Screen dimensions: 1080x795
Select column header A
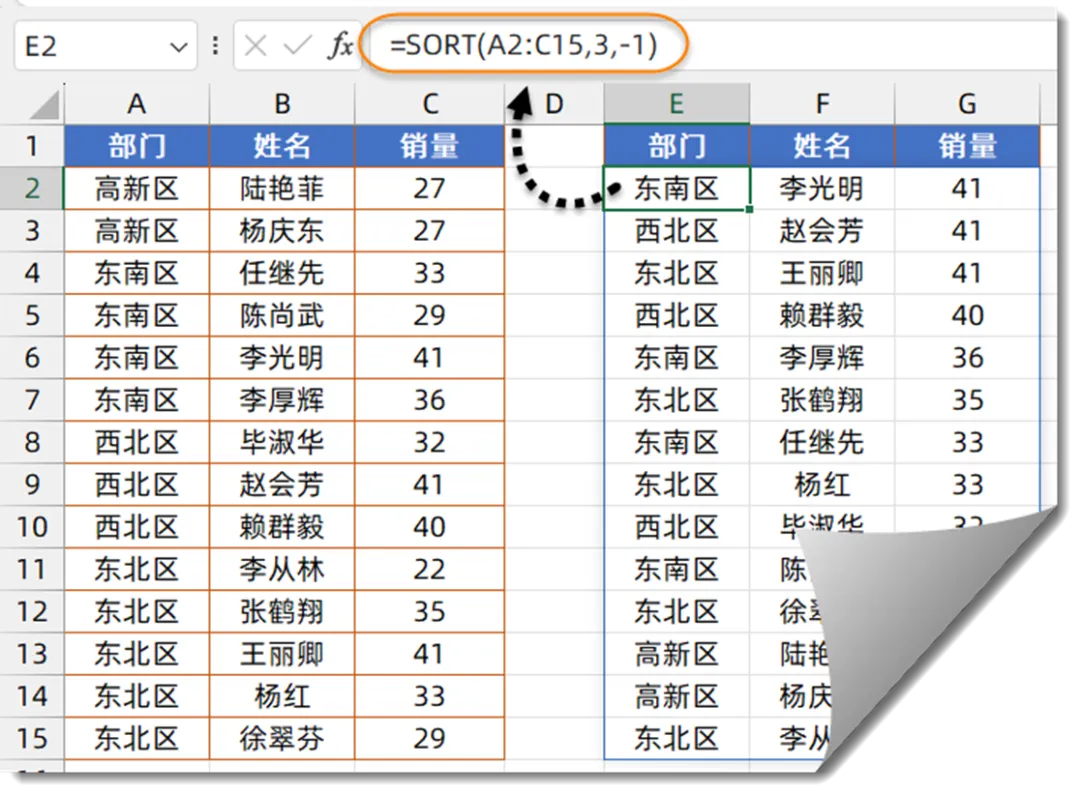tap(136, 103)
